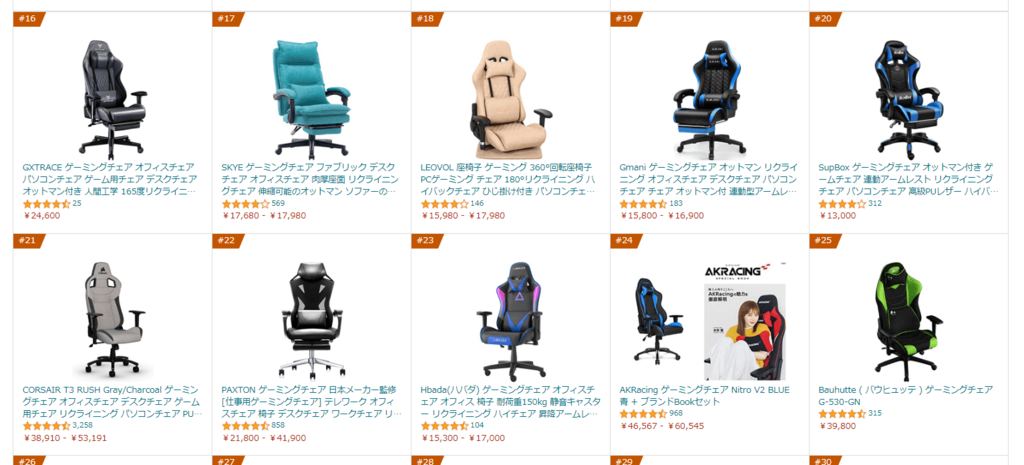Open the teal SKYE fabric chair image
Screen dimensions: 1024x465
(311, 99)
